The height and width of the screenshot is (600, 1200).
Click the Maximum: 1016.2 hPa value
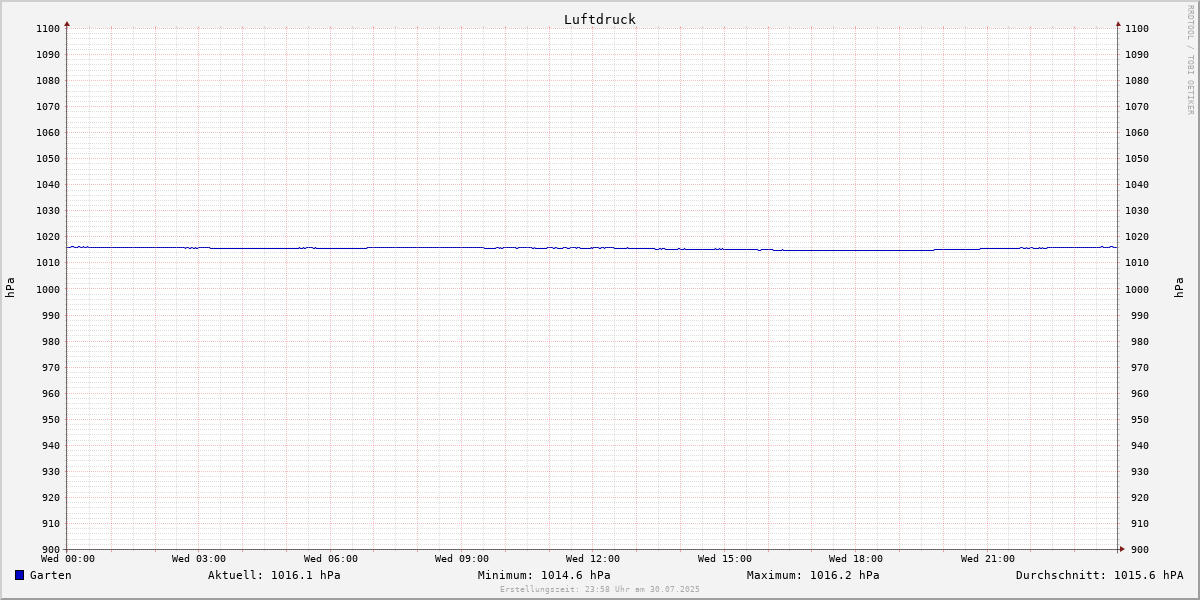(x=813, y=575)
